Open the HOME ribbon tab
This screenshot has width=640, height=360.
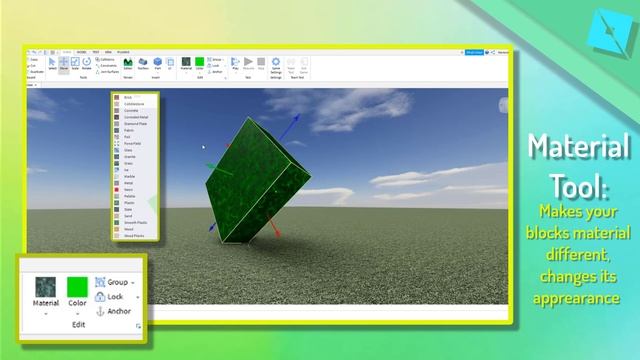click(x=67, y=52)
